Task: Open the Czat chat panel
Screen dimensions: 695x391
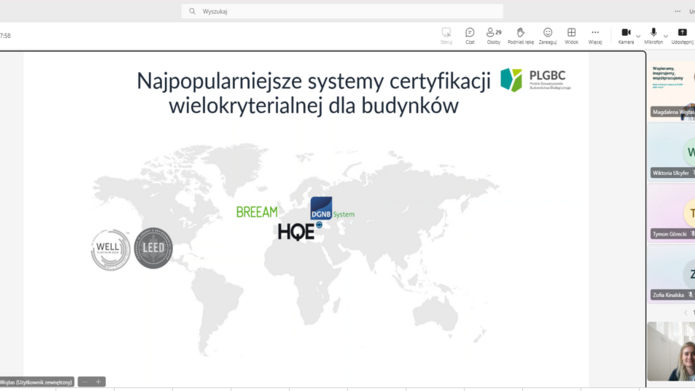Action: tap(470, 36)
